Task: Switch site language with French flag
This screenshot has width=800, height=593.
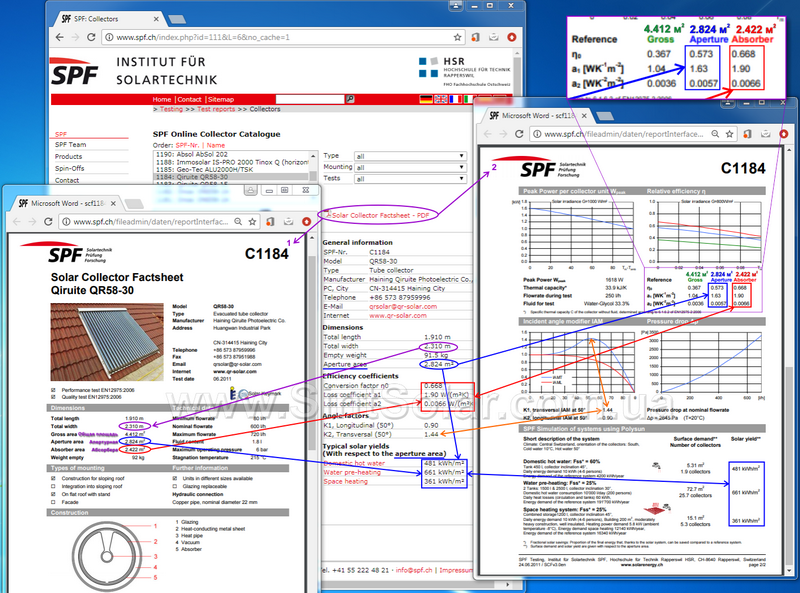Action: (455, 99)
